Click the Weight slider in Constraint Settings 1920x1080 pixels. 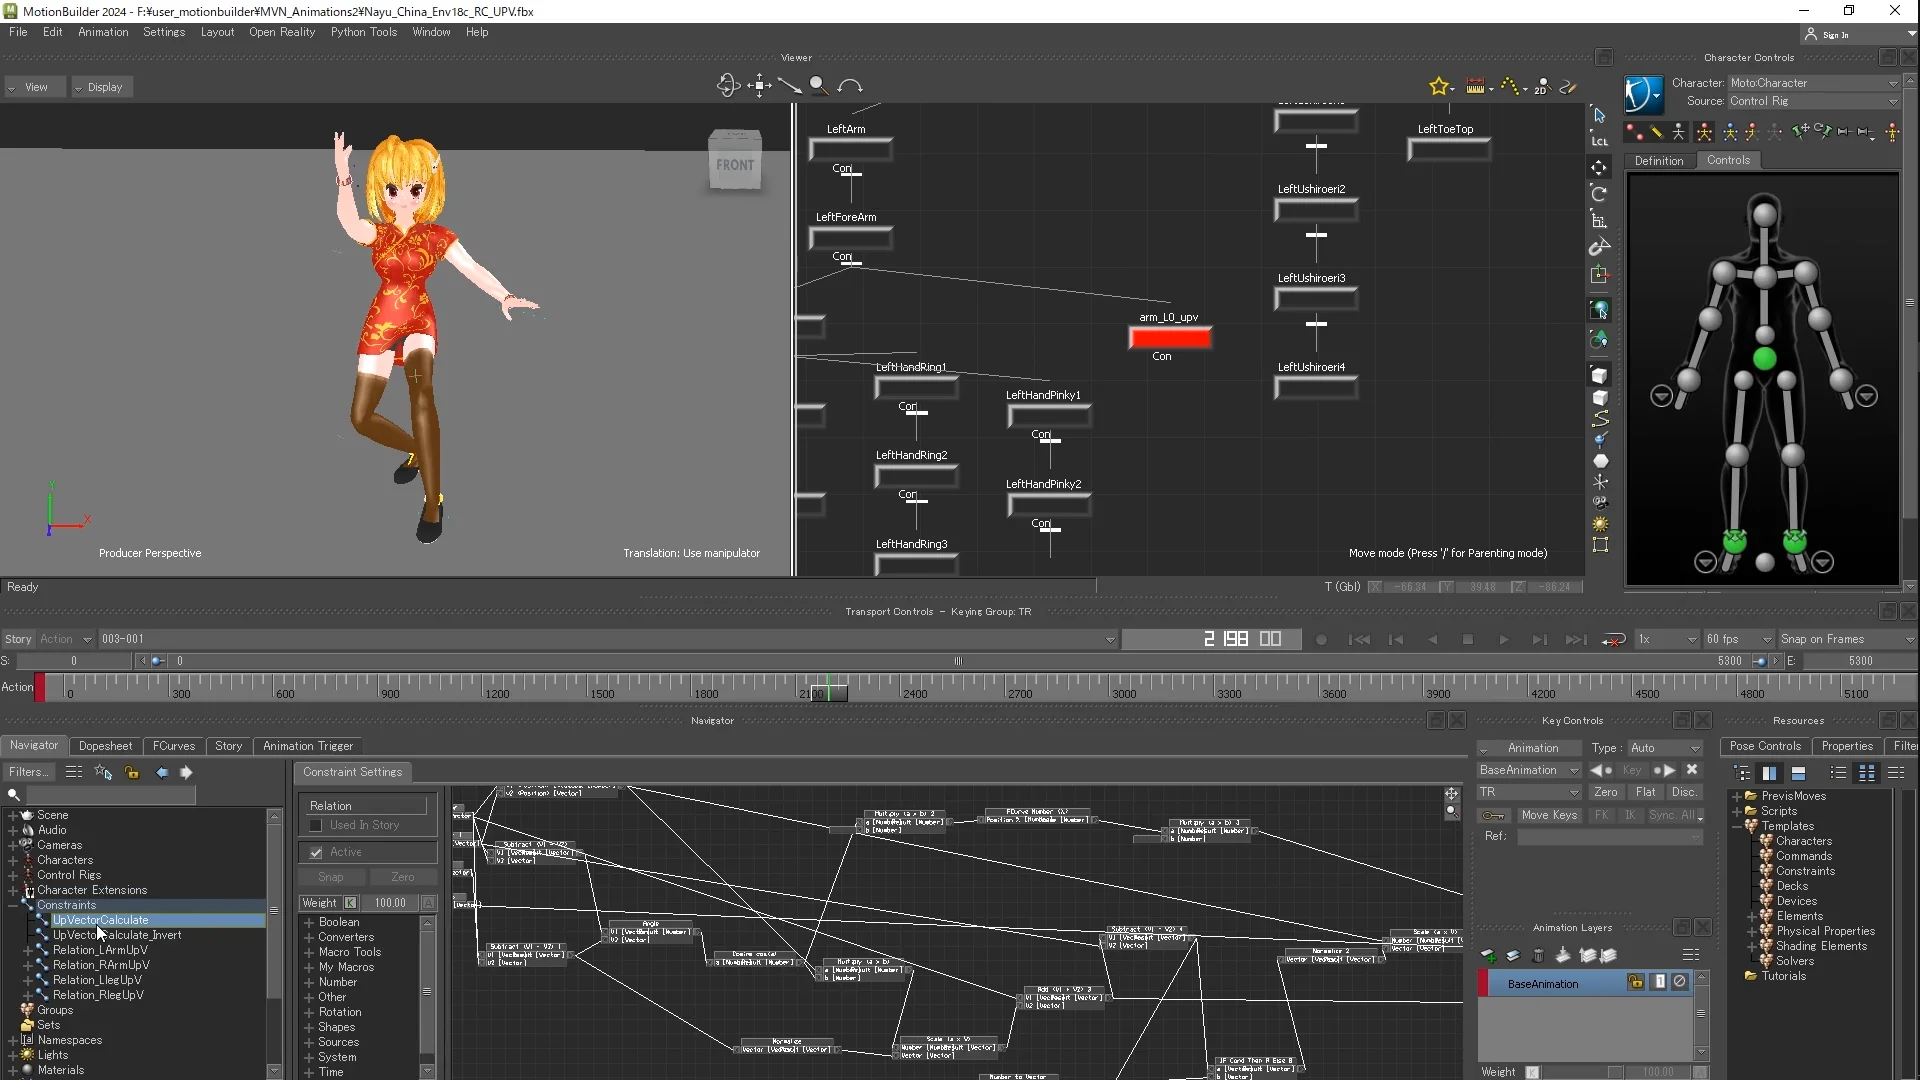(390, 903)
